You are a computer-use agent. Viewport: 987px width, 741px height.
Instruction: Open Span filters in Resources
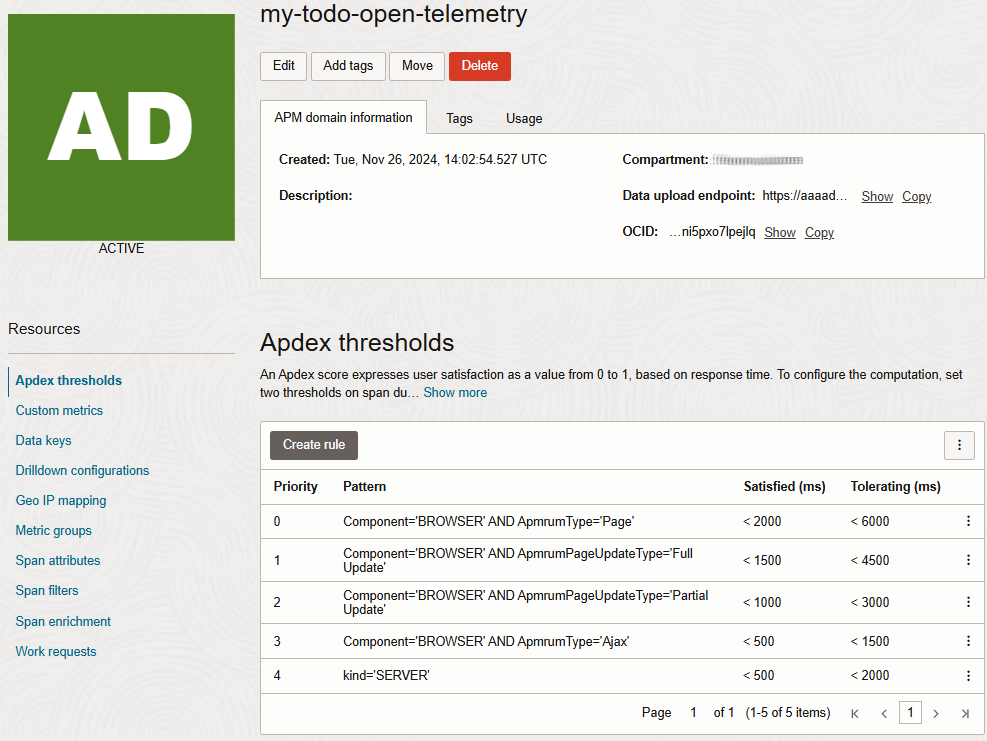coord(47,590)
